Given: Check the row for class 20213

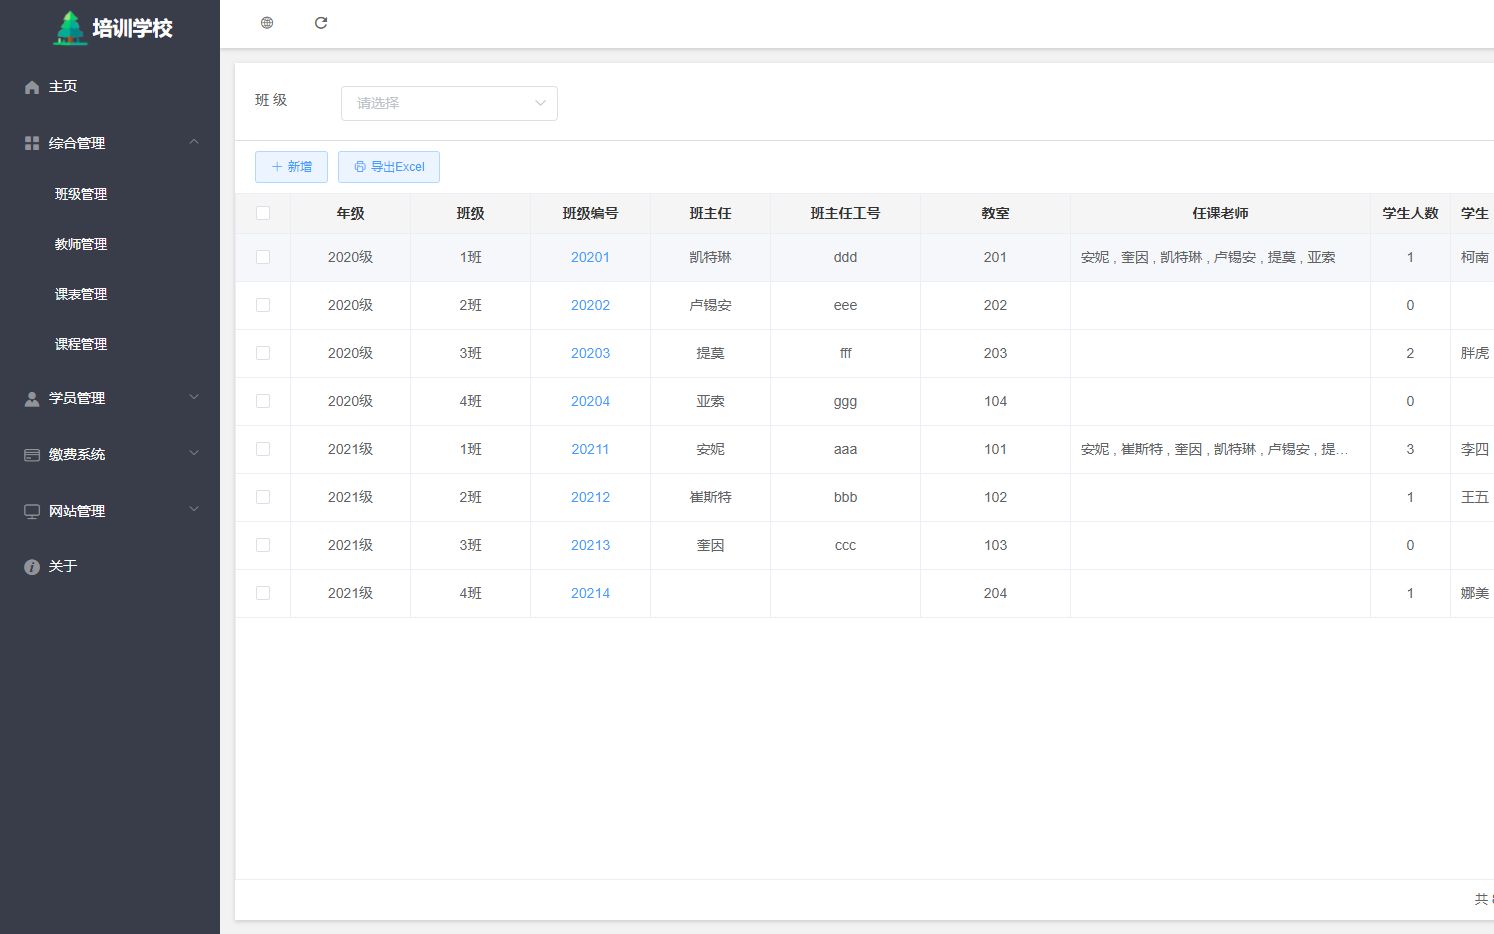Looking at the screenshot, I should coord(263,545).
